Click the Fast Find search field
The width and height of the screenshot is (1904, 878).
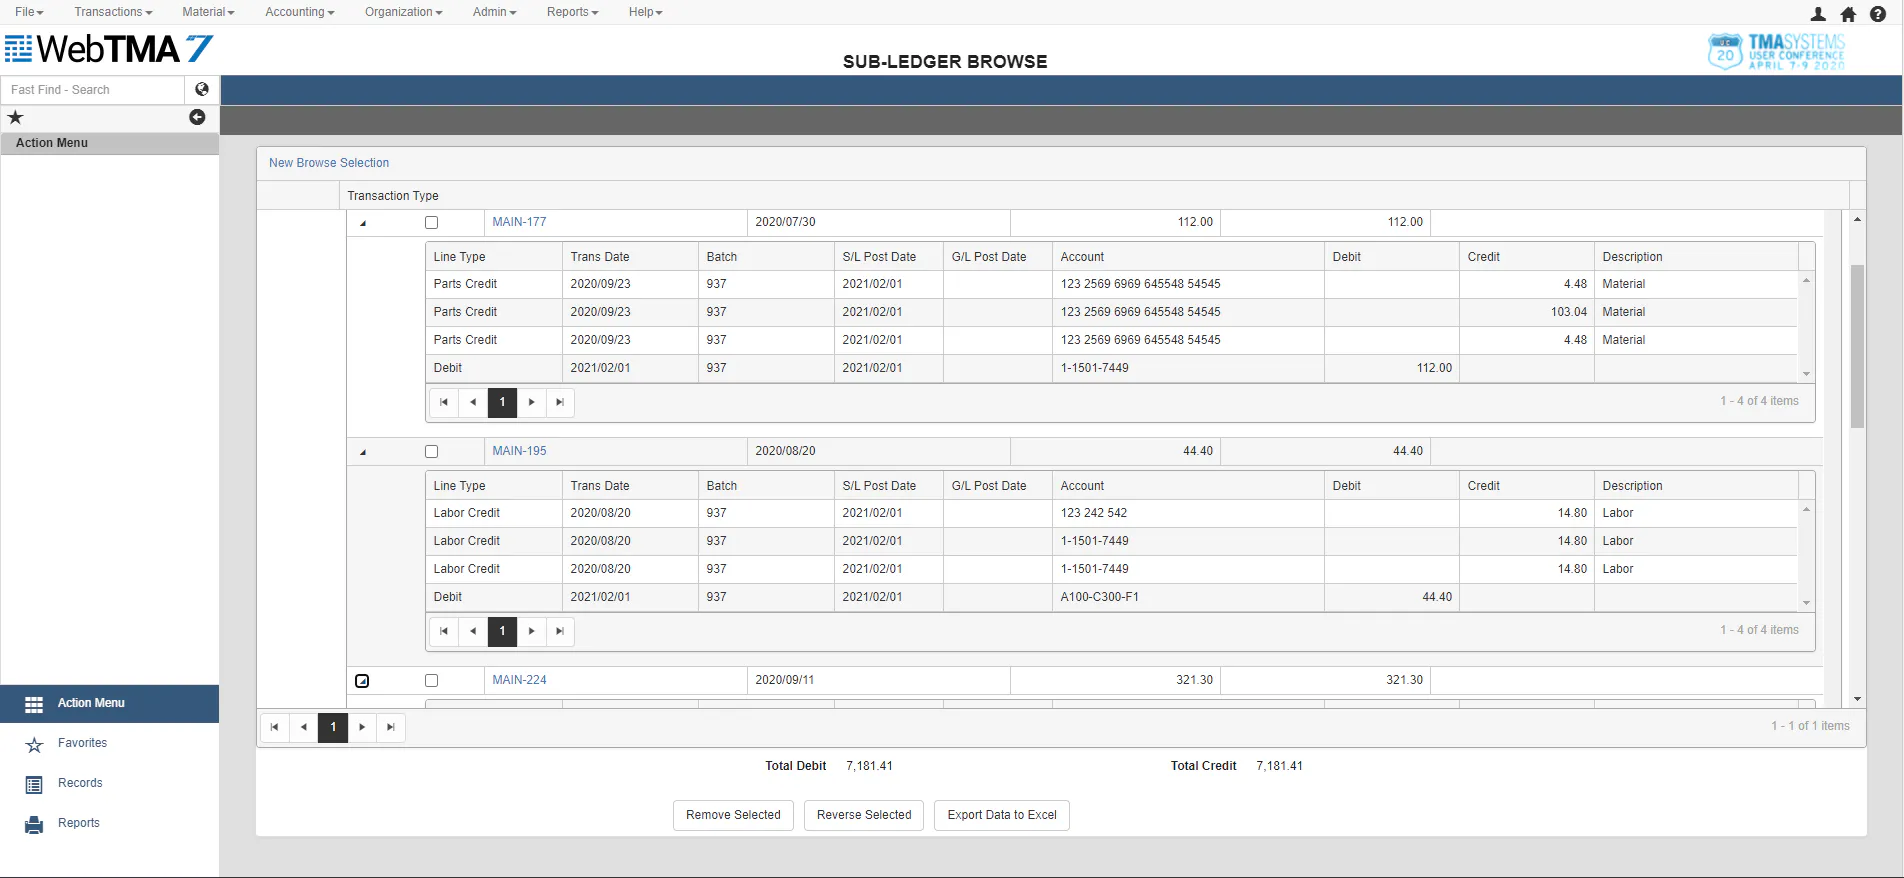(x=93, y=90)
